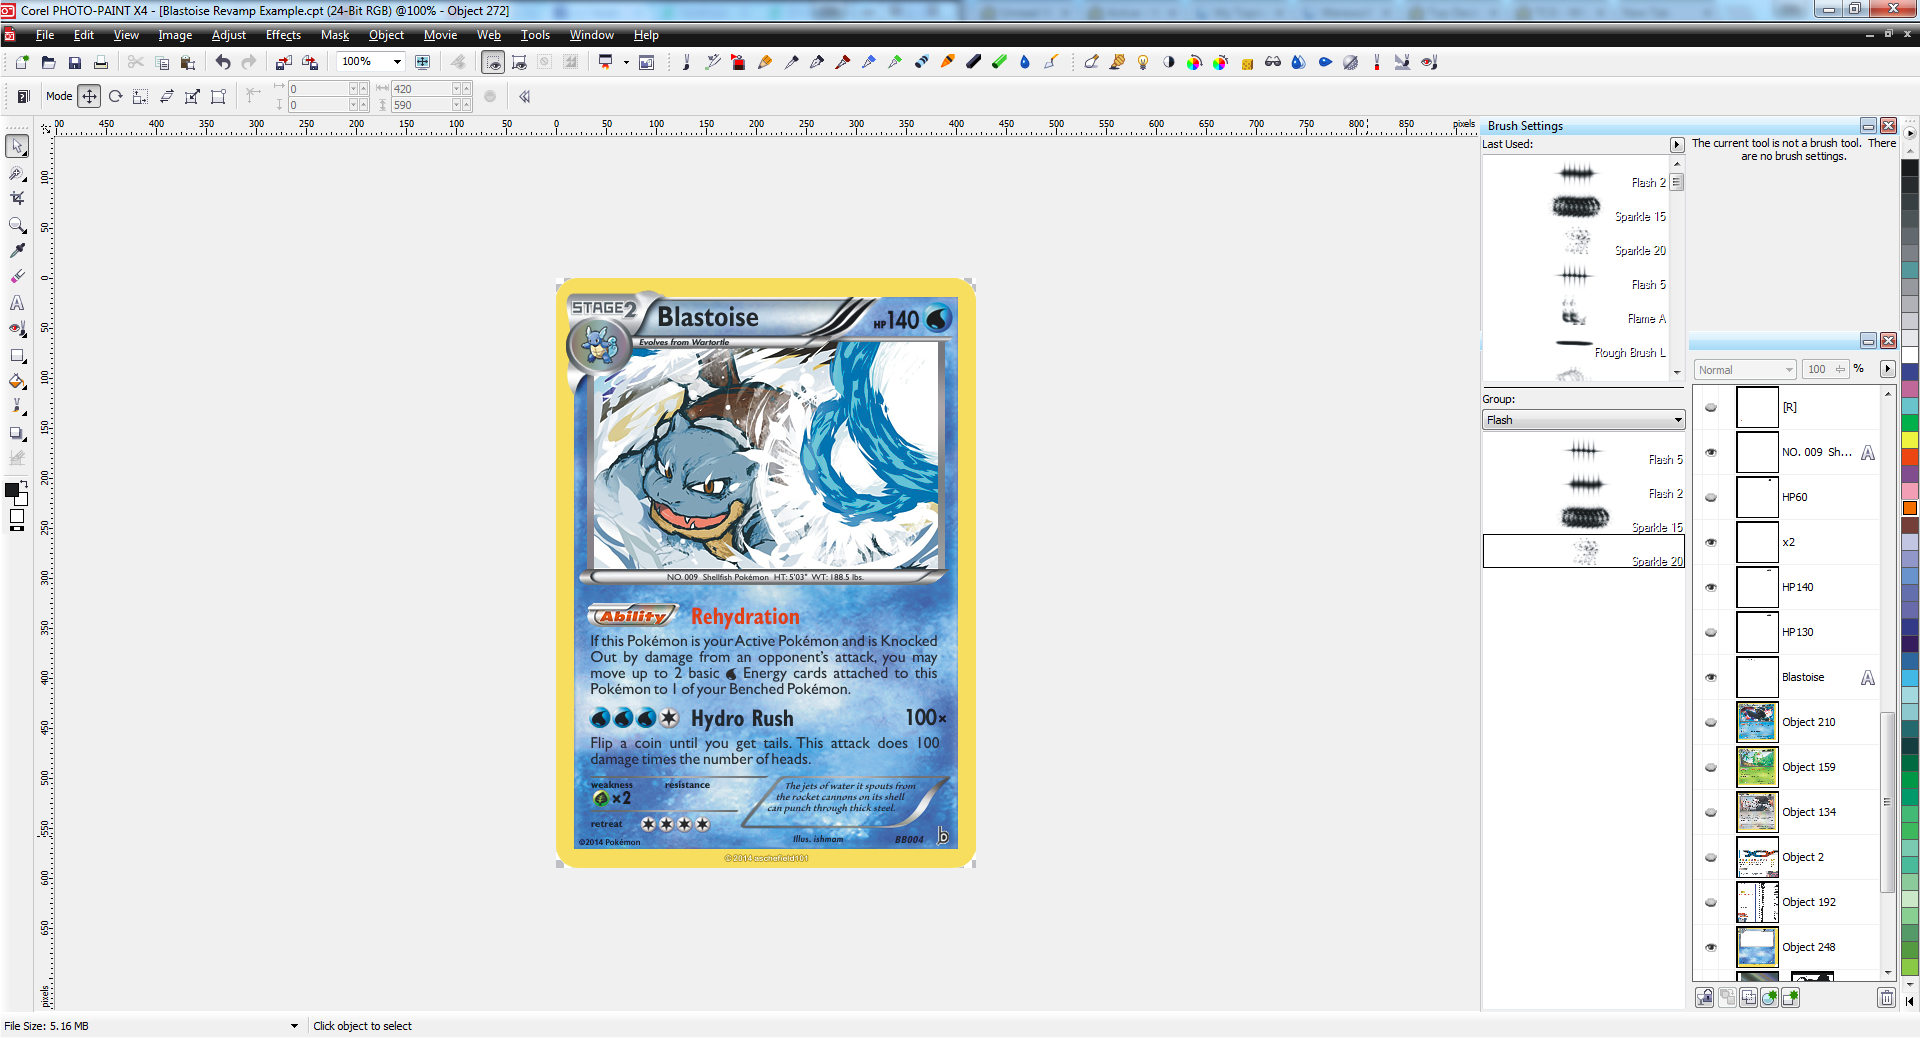Click the Delete object trash icon

[x=1886, y=997]
